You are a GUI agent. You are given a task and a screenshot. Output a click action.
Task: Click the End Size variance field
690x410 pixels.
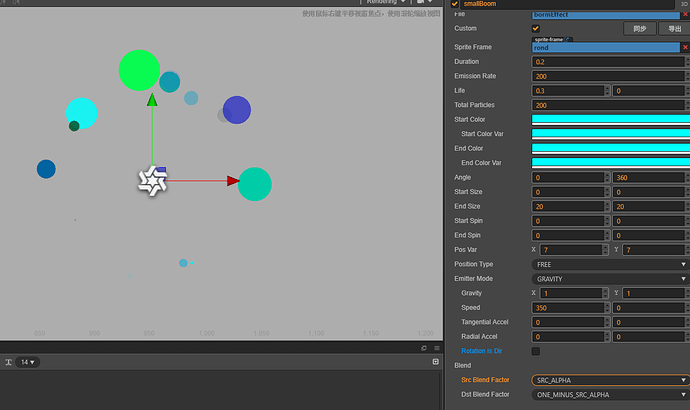[649, 207]
